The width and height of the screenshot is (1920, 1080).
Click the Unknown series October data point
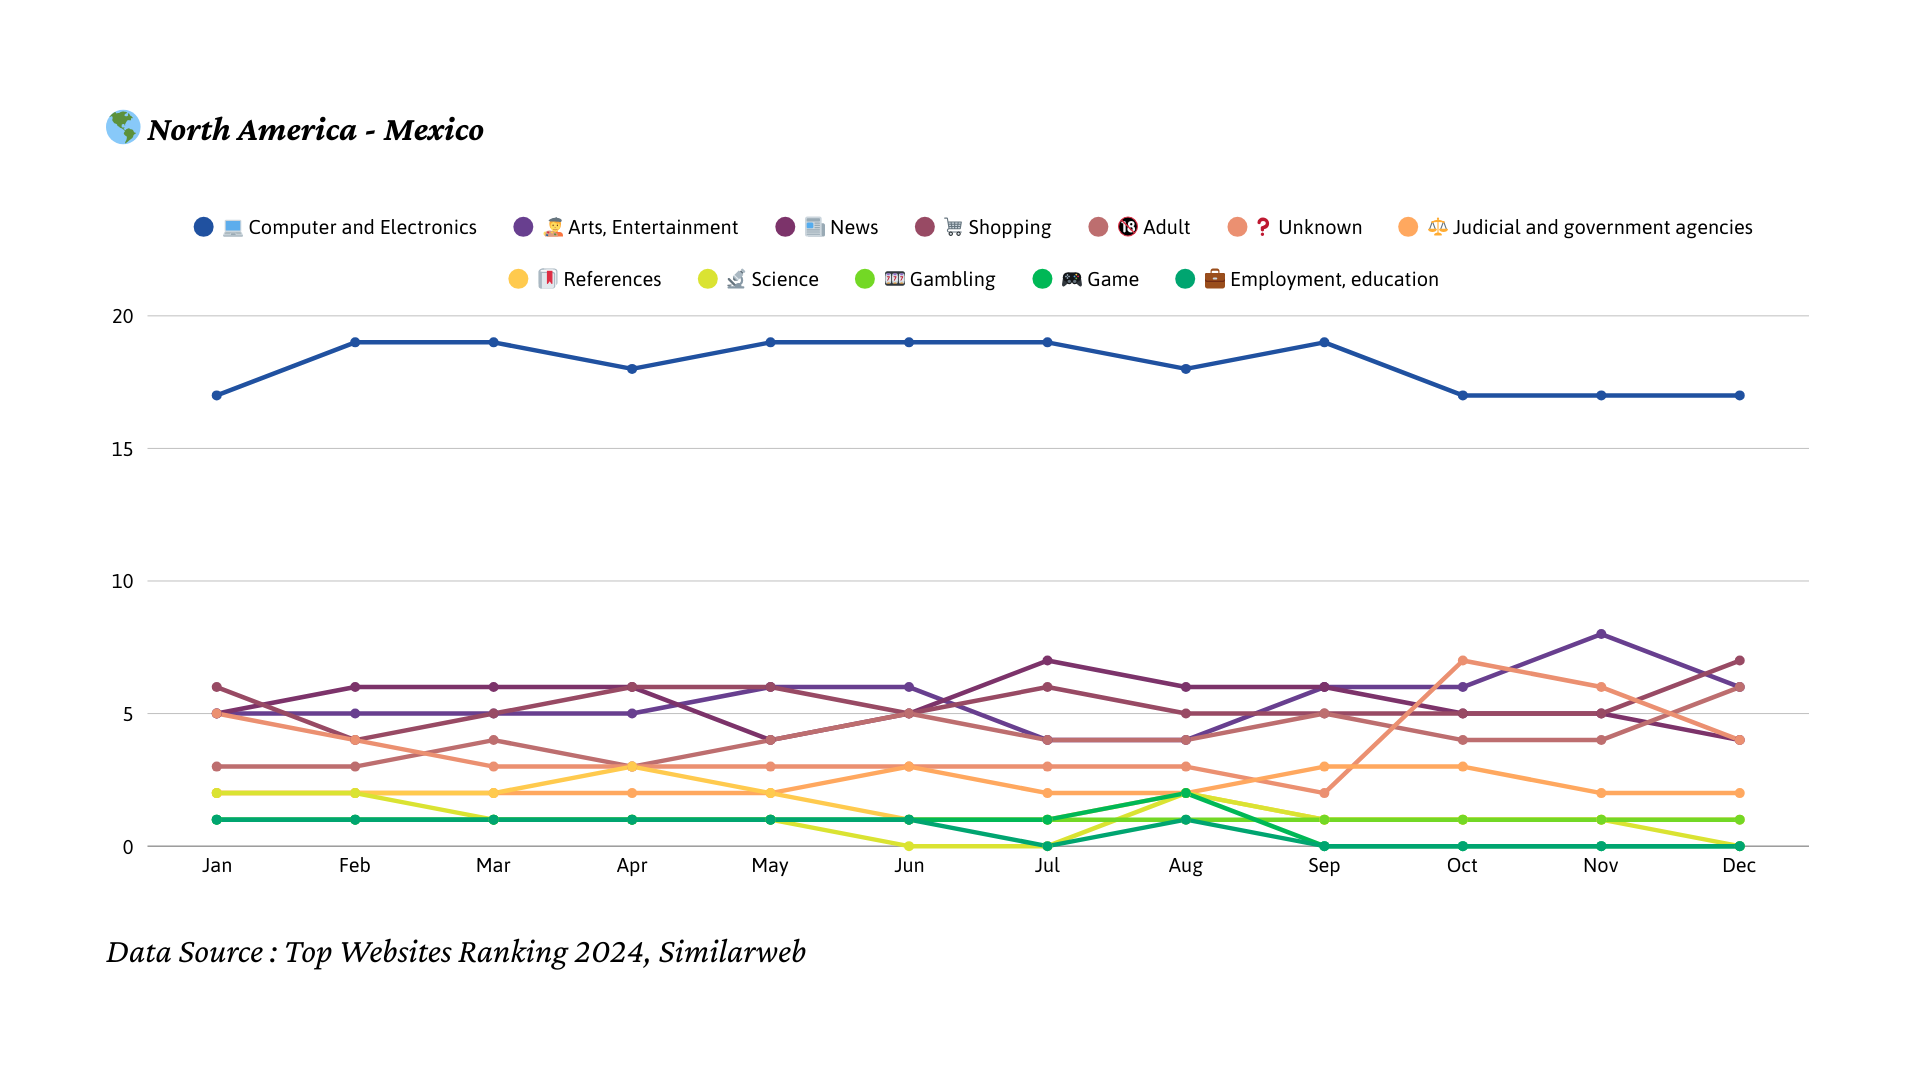pos(1463,661)
